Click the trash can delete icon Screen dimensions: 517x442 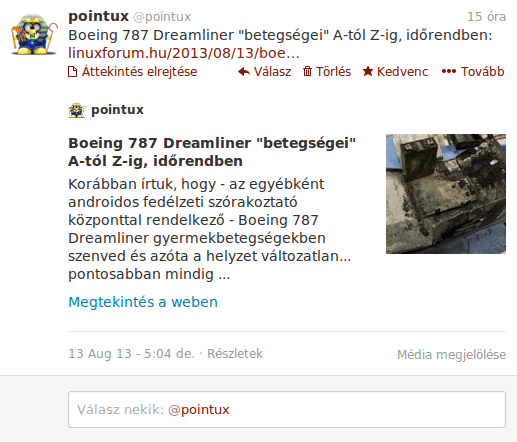(x=307, y=71)
